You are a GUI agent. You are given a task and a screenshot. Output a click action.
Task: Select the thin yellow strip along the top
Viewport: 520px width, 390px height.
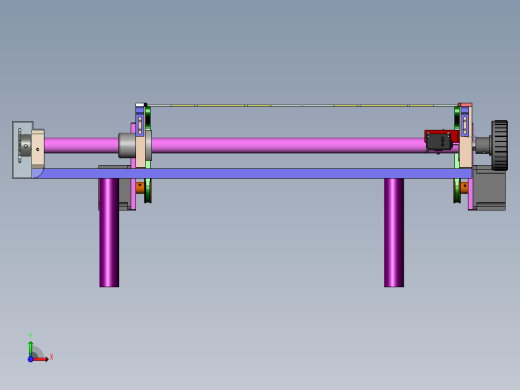pyautogui.click(x=302, y=106)
